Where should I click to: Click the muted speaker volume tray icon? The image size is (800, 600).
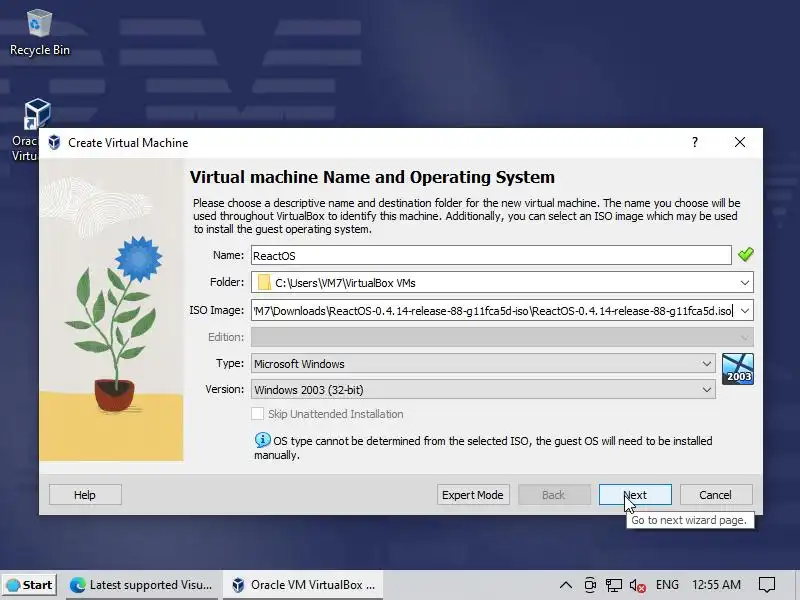(637, 585)
